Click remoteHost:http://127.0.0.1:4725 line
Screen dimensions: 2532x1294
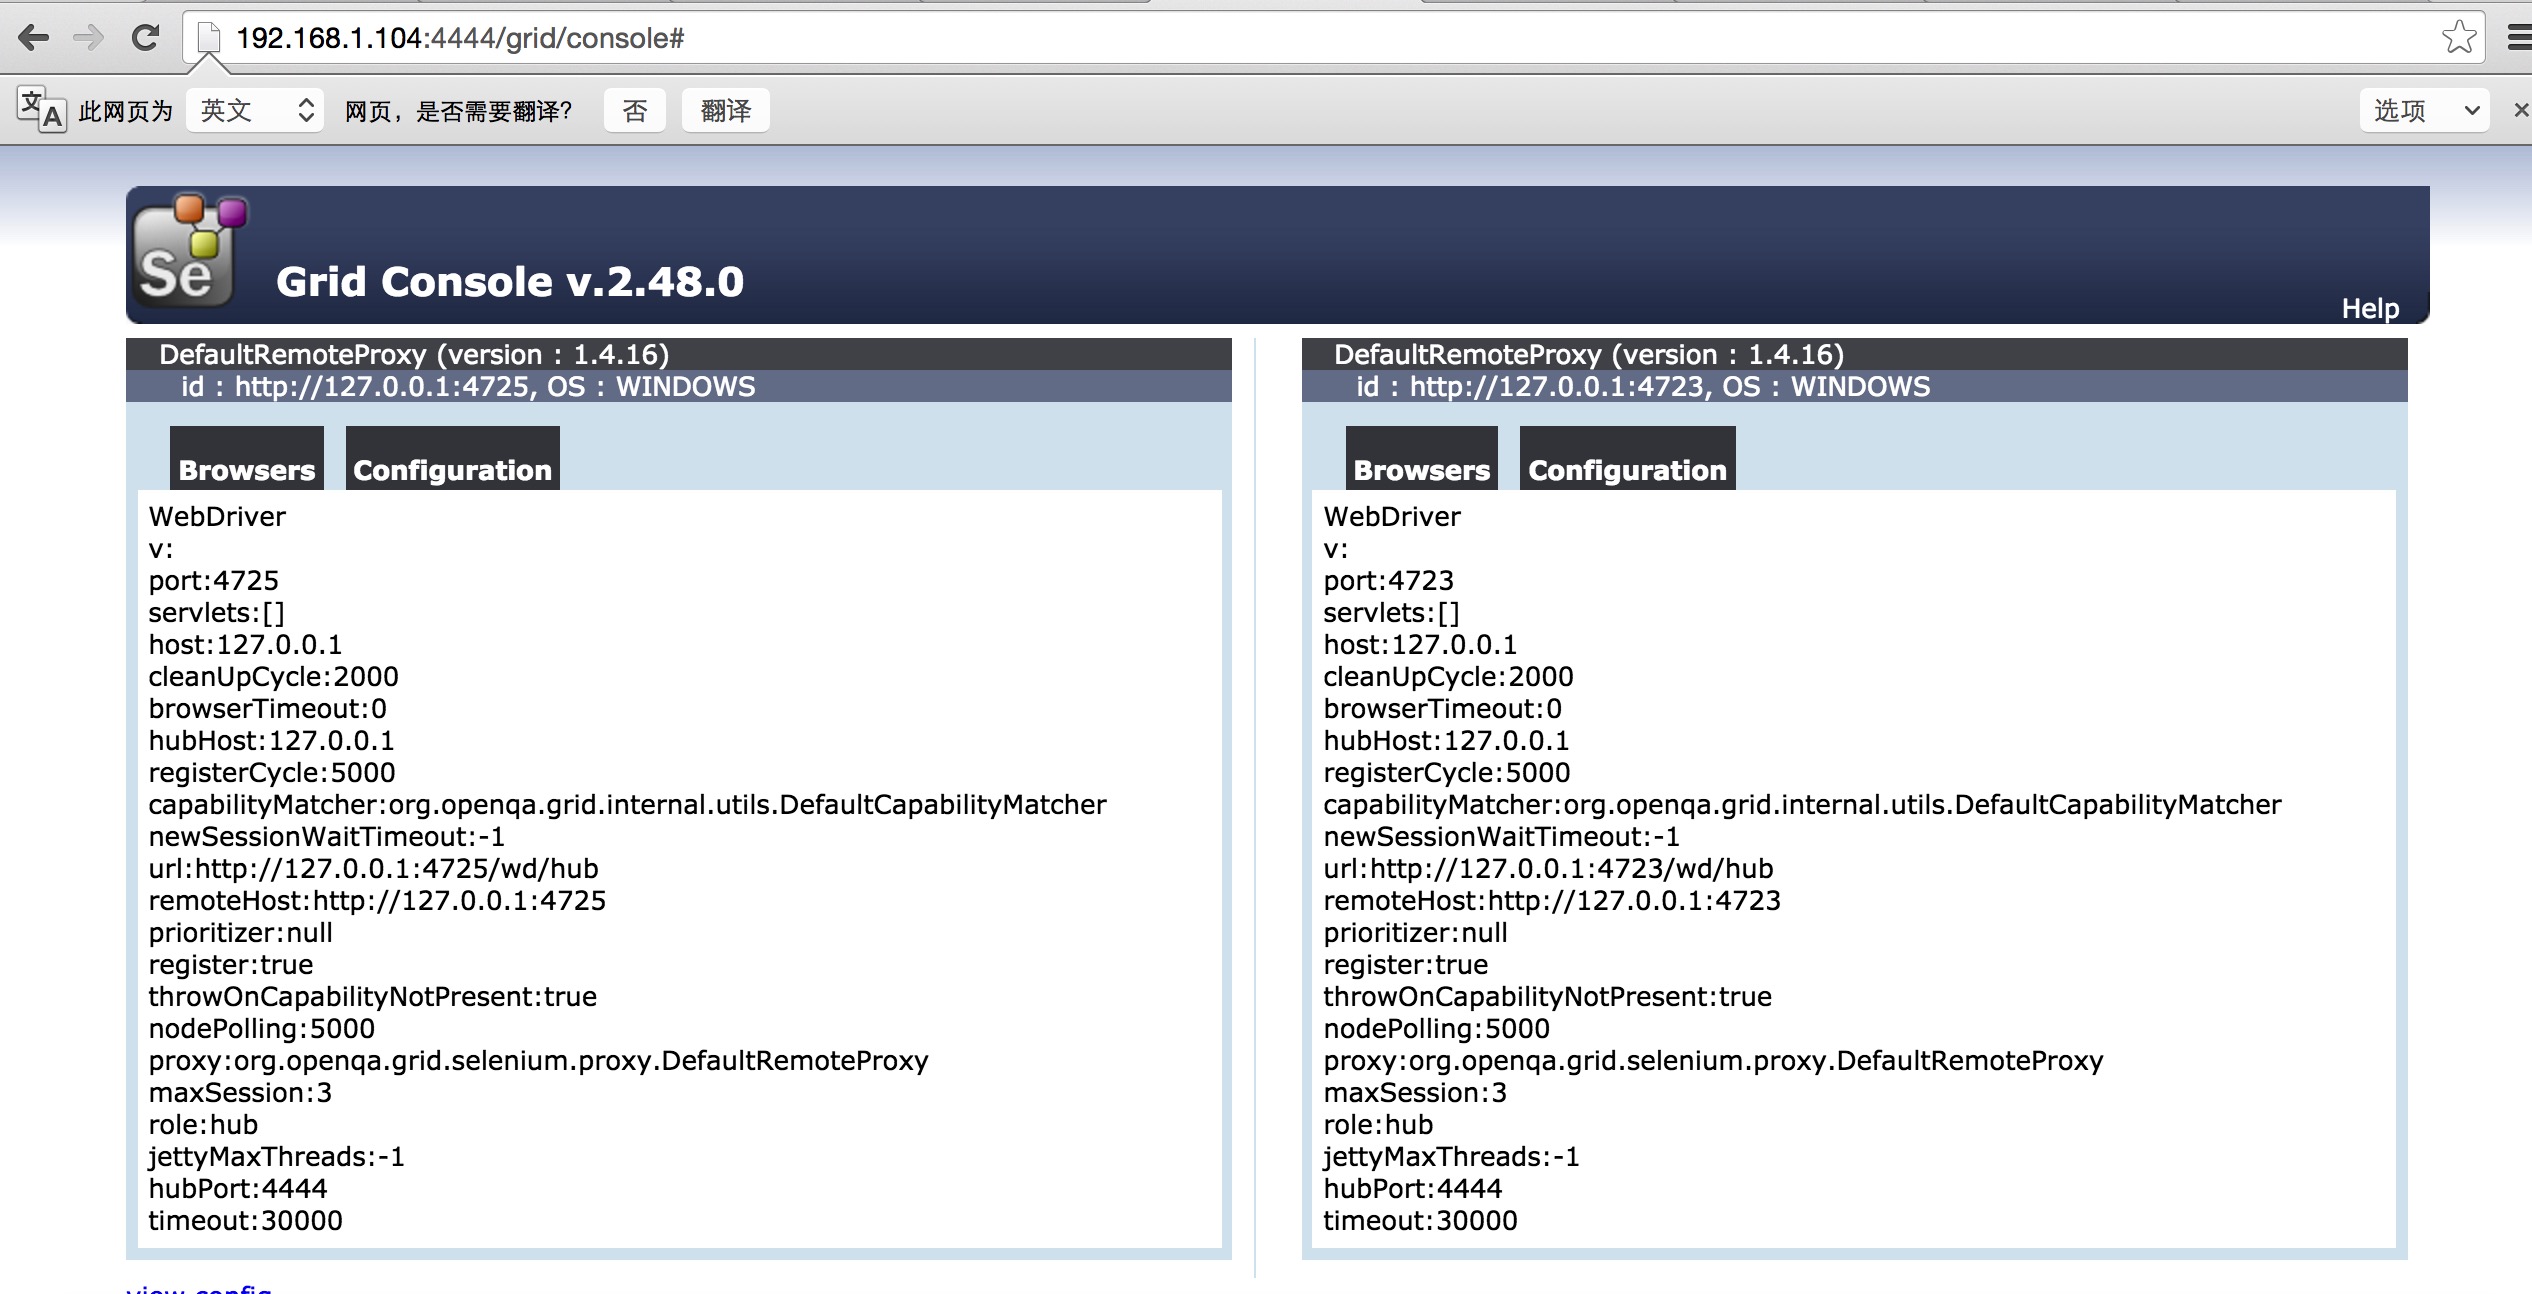pos(377,901)
